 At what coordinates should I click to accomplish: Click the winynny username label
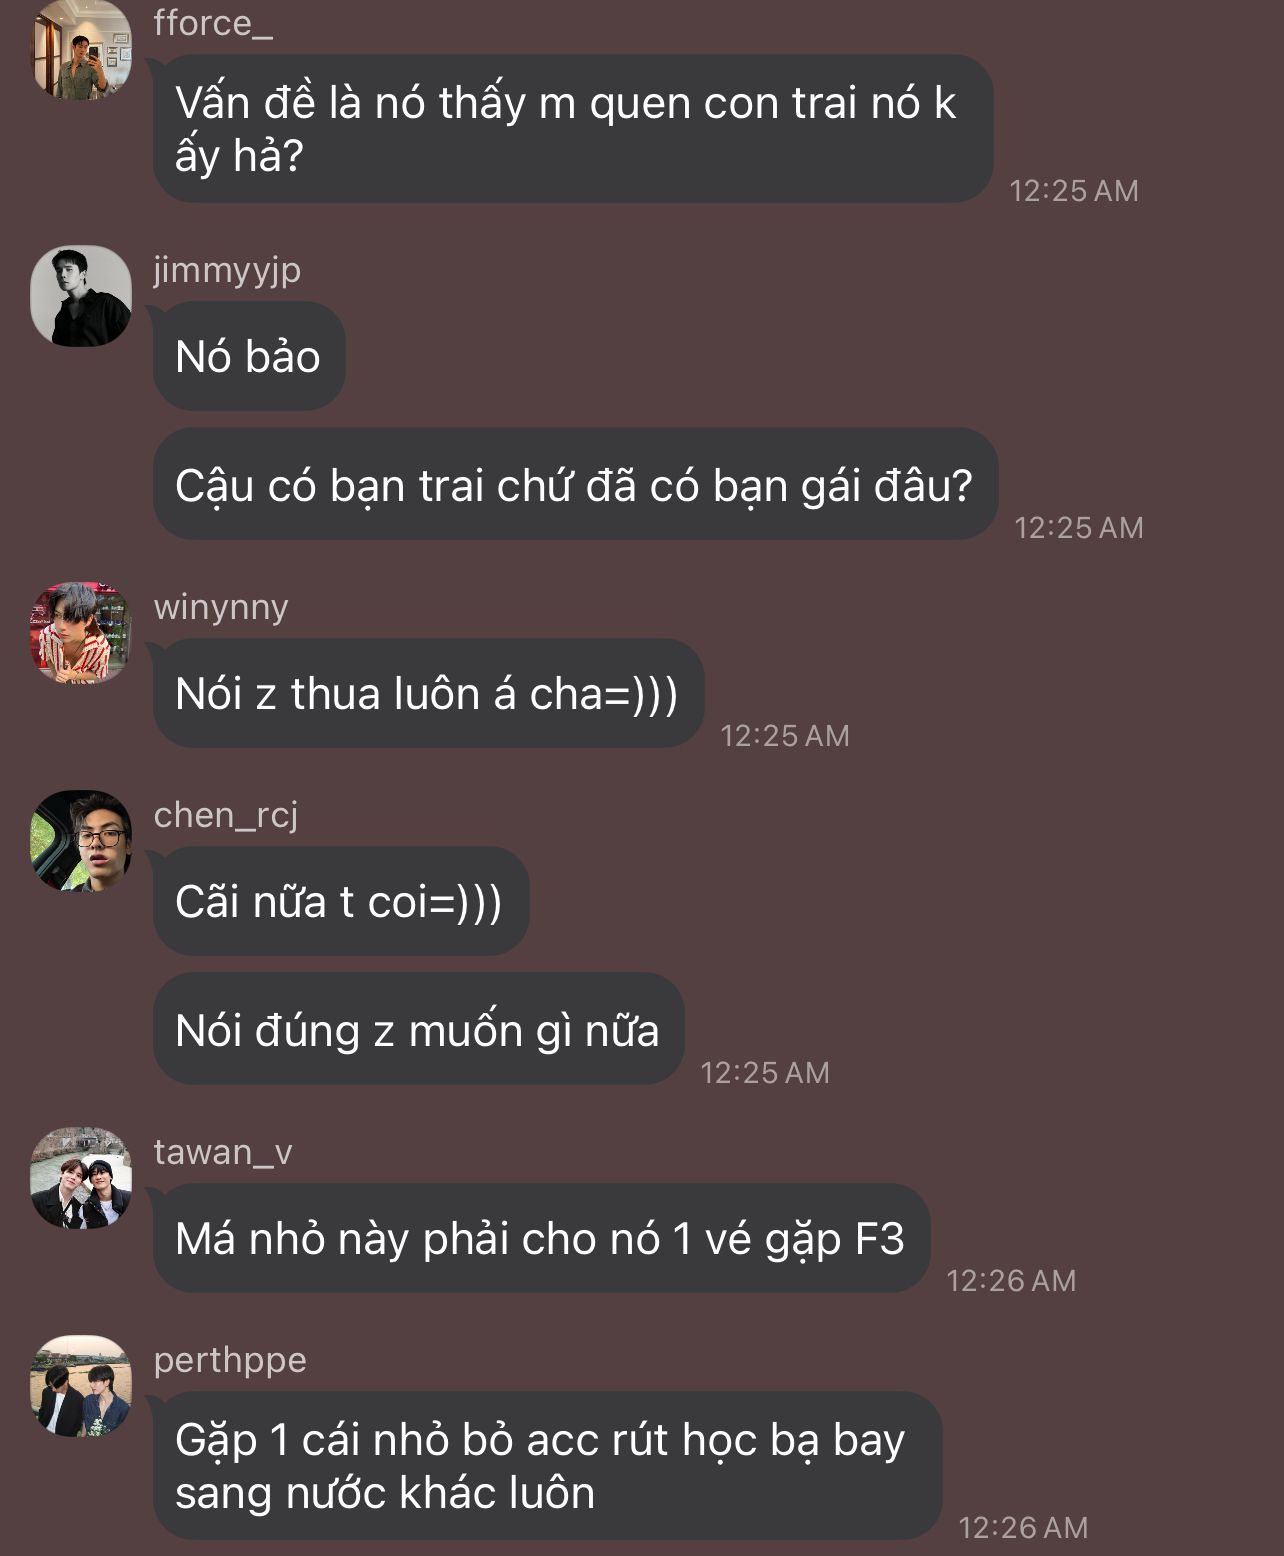221,607
